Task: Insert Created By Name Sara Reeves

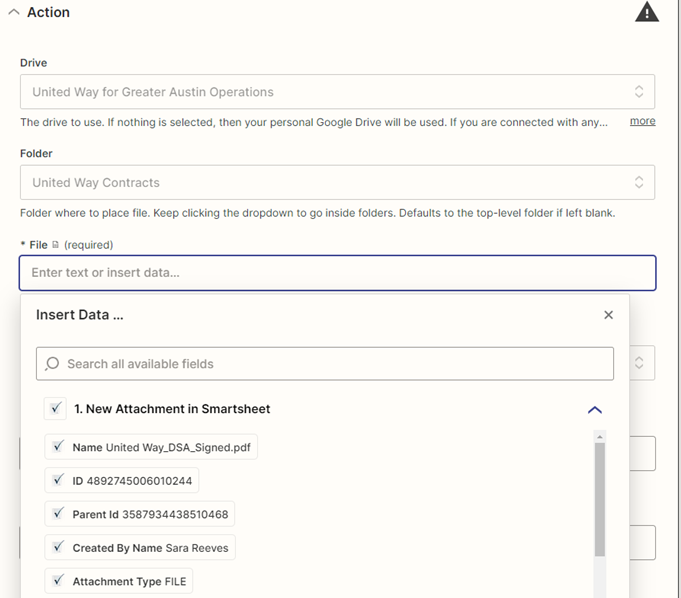Action: pyautogui.click(x=140, y=548)
